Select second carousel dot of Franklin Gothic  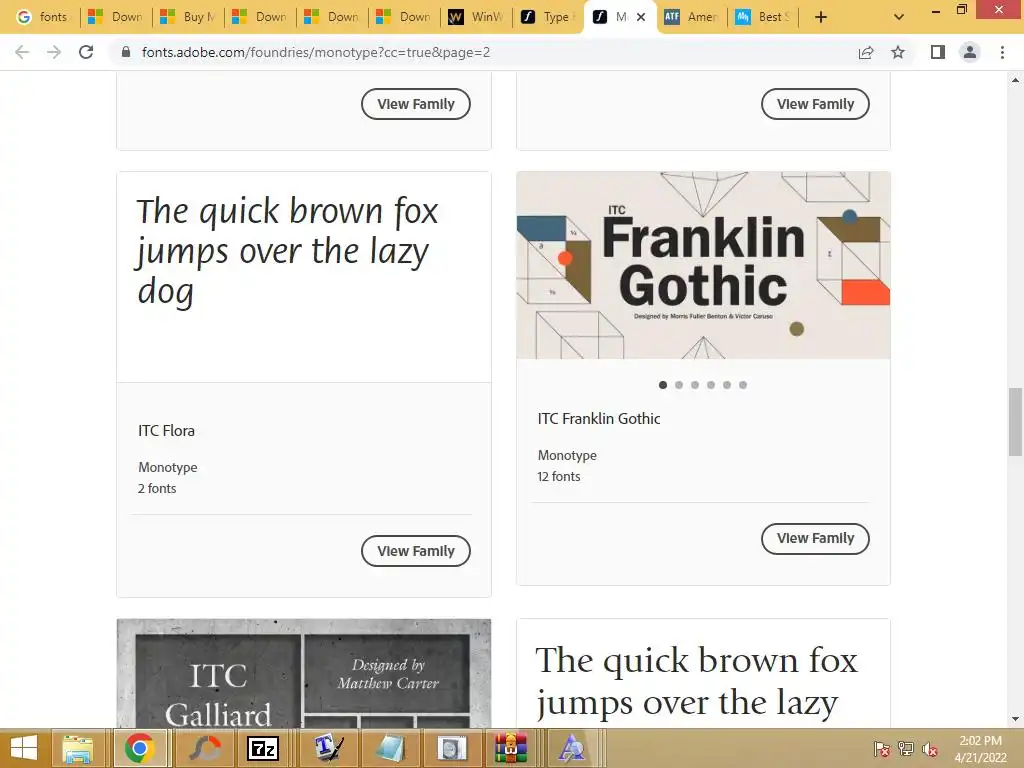tap(679, 385)
